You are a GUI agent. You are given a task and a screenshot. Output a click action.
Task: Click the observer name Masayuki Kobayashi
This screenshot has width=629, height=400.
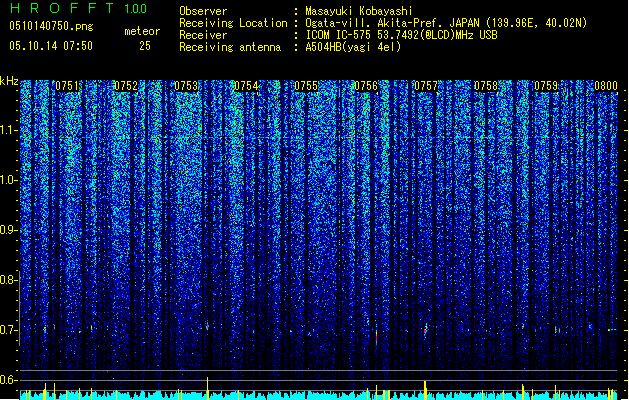click(359, 11)
